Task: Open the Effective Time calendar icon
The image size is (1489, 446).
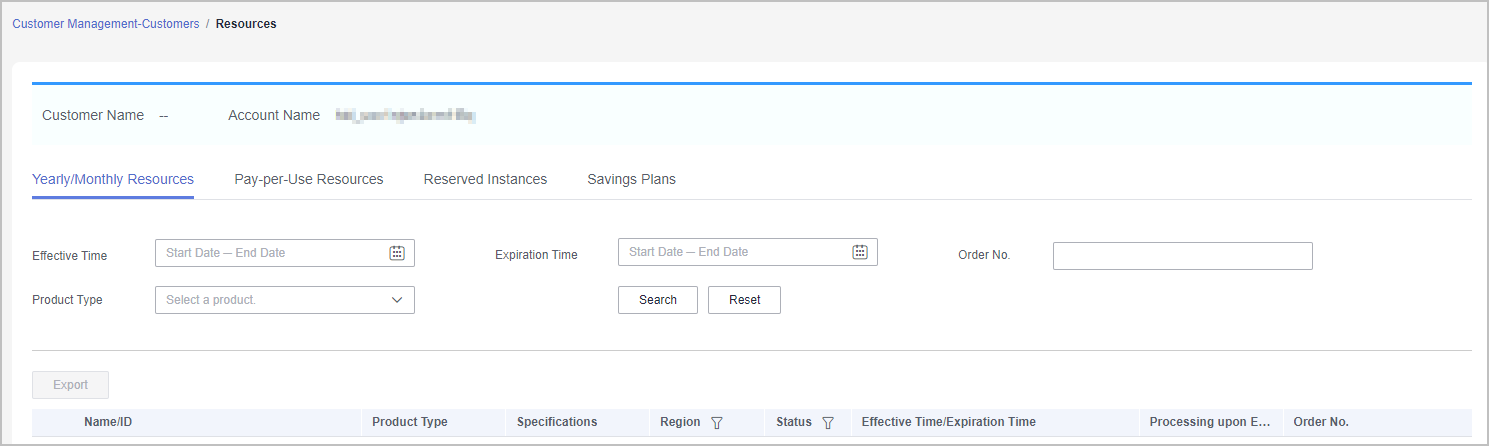Action: pos(397,253)
